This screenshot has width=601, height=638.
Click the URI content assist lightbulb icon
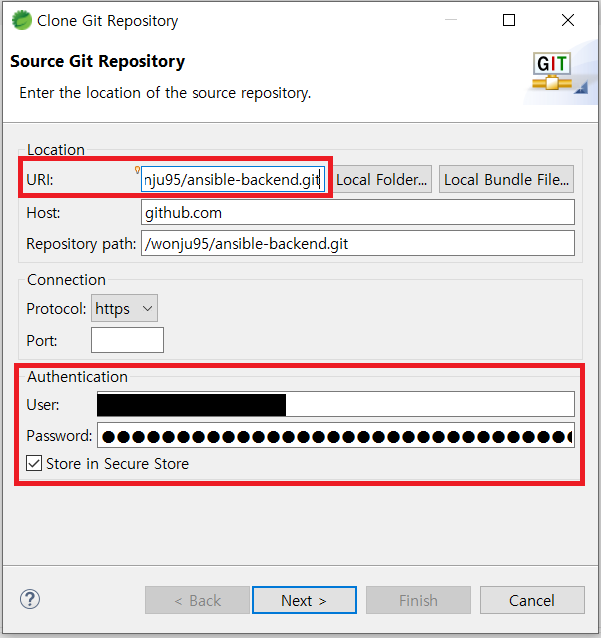(x=137, y=170)
